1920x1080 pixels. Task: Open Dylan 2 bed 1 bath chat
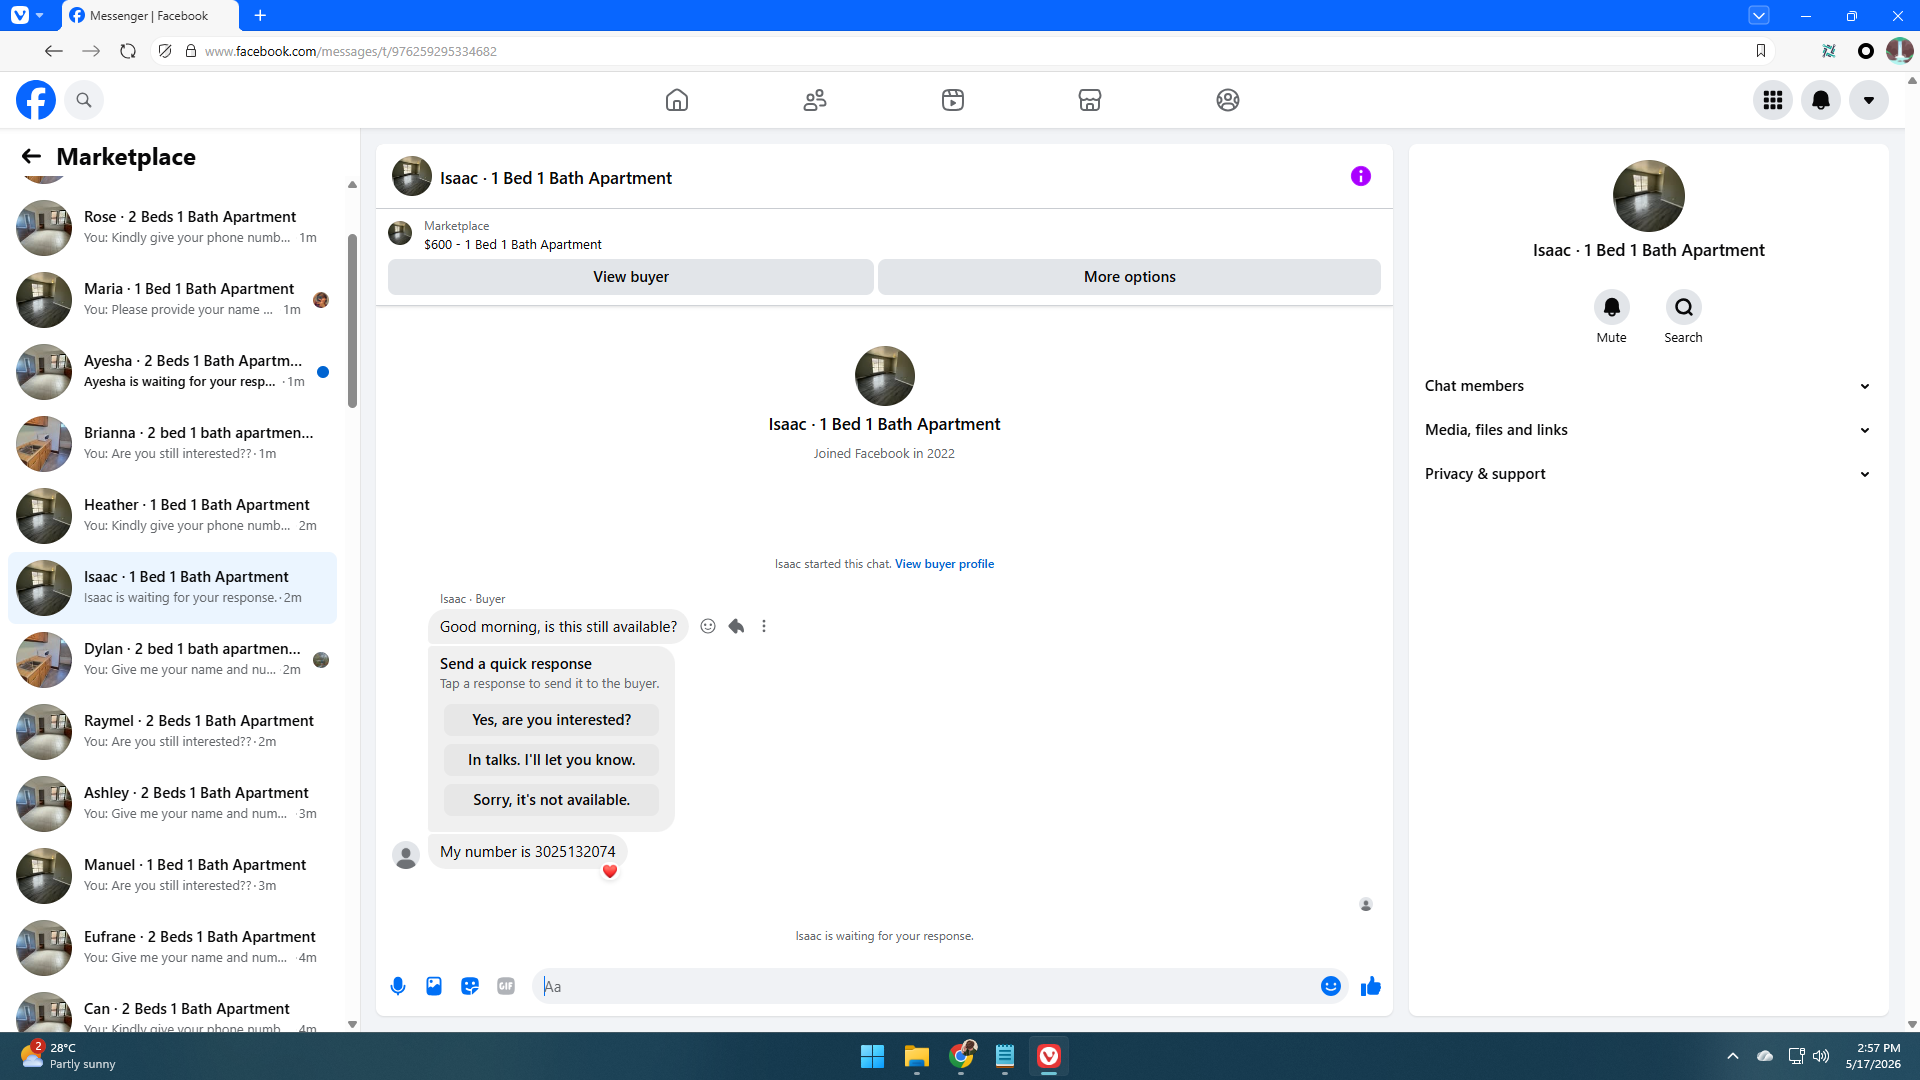coord(173,660)
